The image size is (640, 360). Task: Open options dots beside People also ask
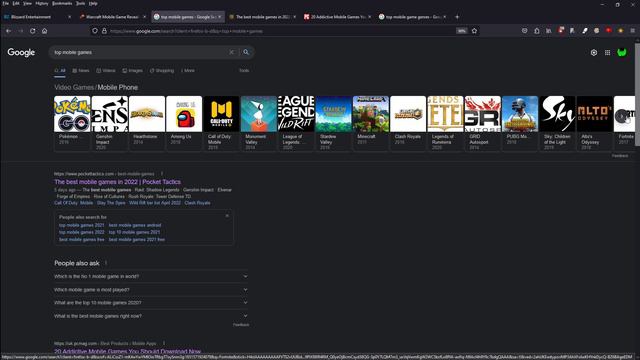106,263
